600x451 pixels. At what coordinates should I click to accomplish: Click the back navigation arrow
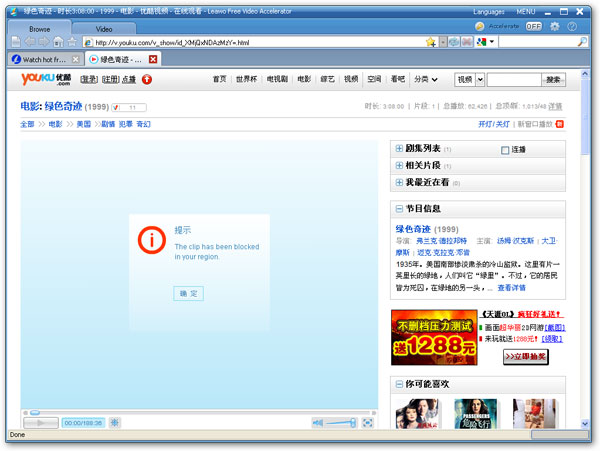30,42
